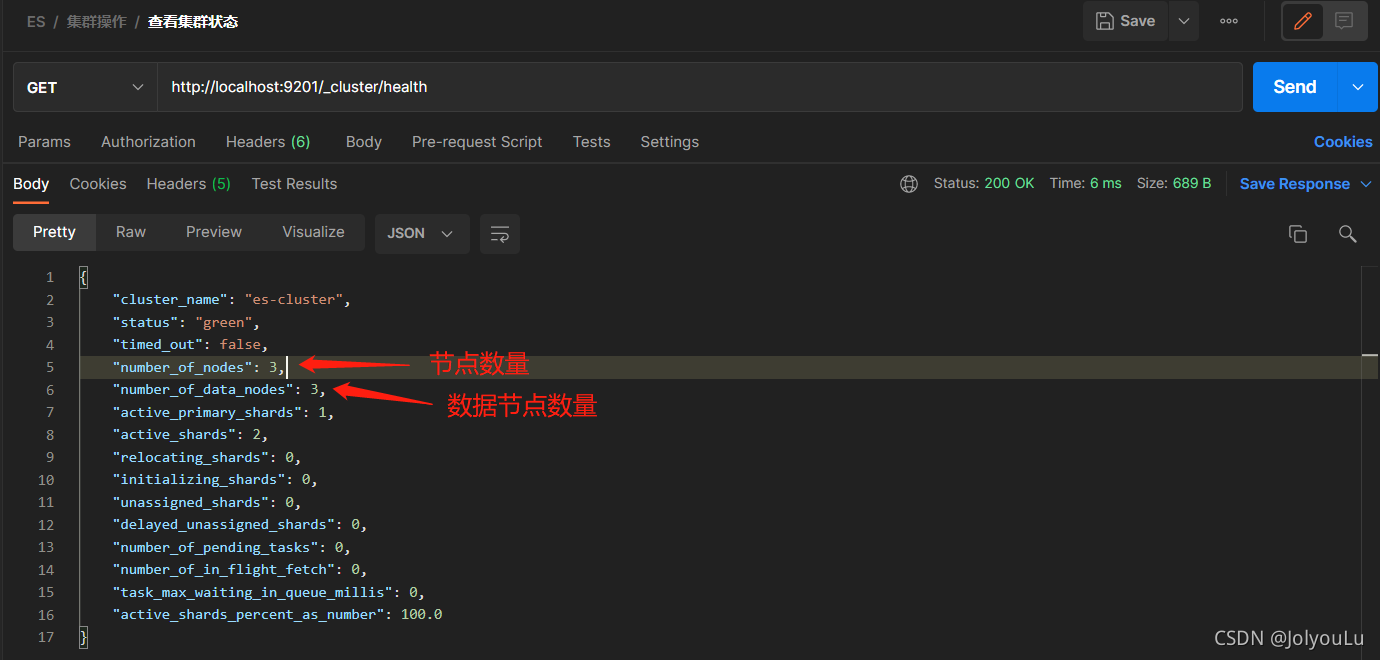This screenshot has width=1380, height=660.
Task: Click the "task_max_waiting_in_queue_millis" line
Action: 269,592
